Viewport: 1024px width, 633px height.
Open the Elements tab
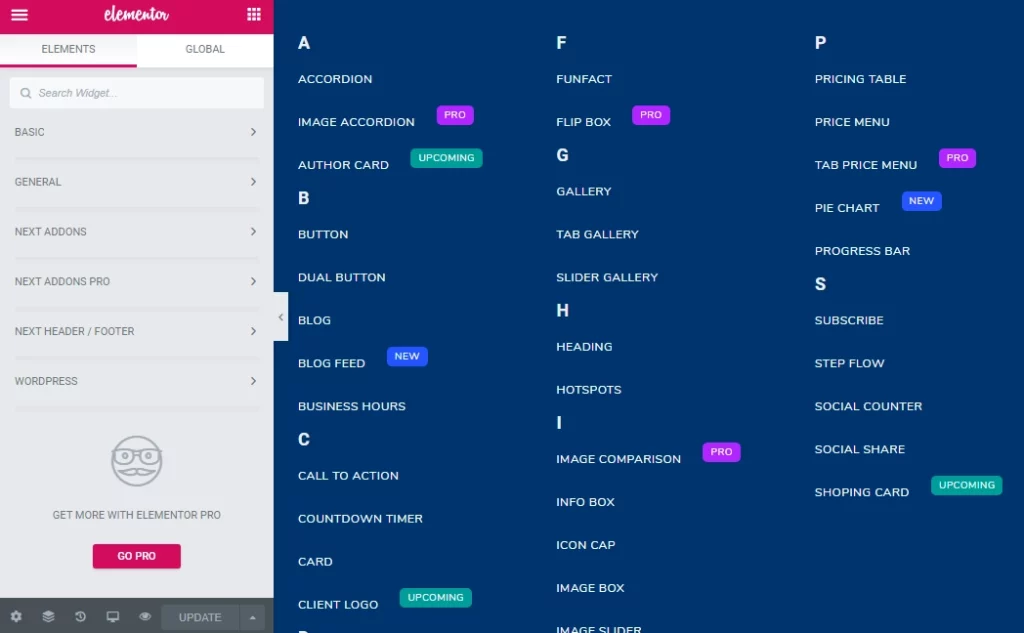click(x=68, y=48)
